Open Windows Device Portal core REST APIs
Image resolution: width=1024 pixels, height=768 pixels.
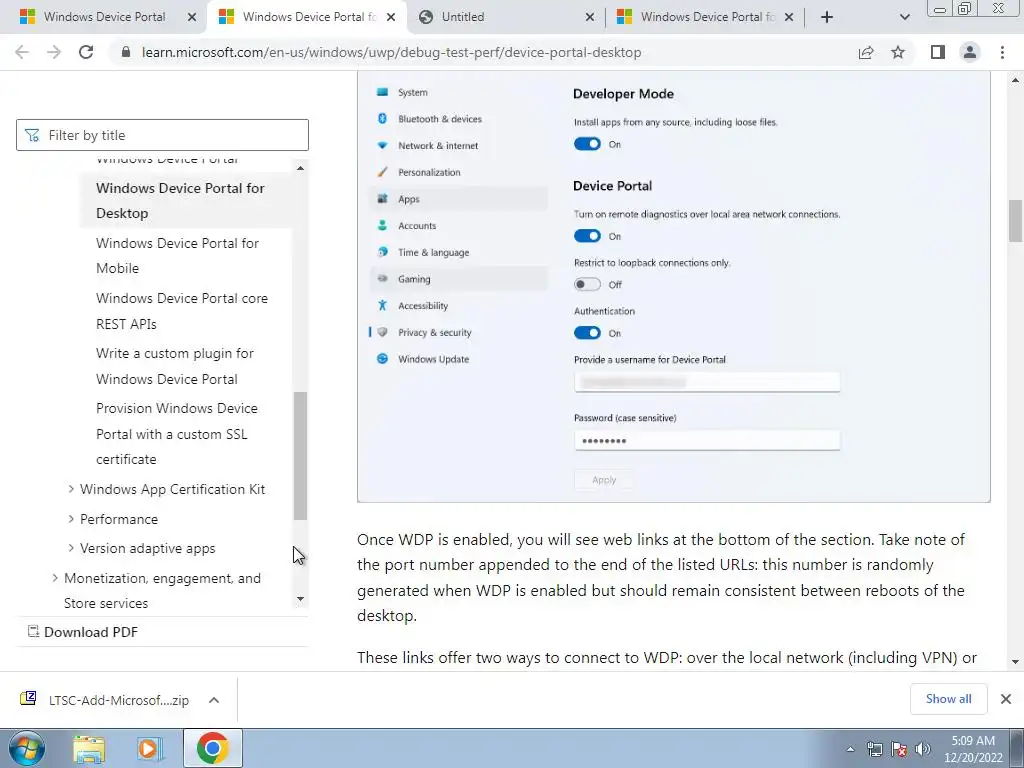tap(182, 311)
